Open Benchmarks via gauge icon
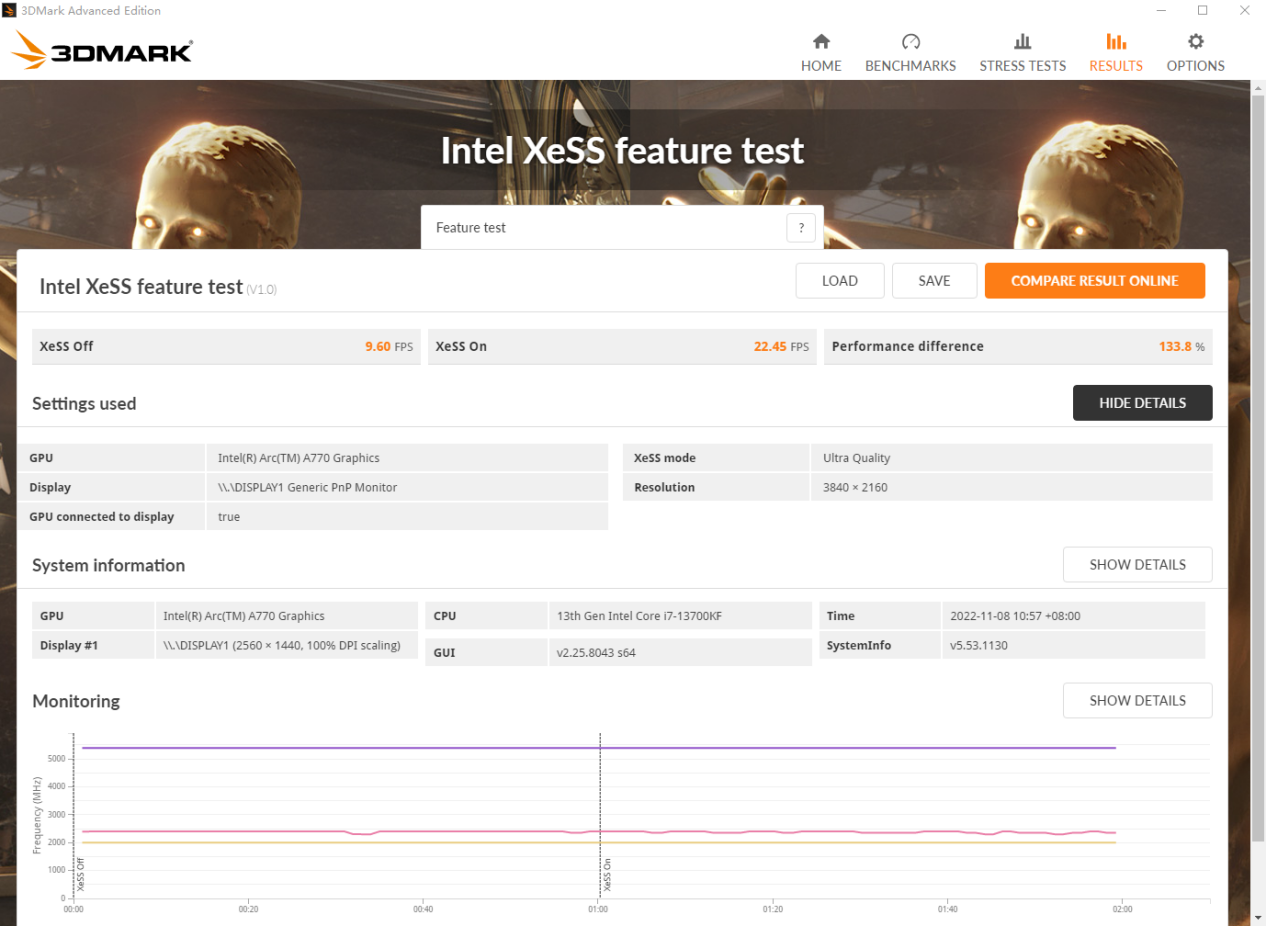 [x=910, y=41]
